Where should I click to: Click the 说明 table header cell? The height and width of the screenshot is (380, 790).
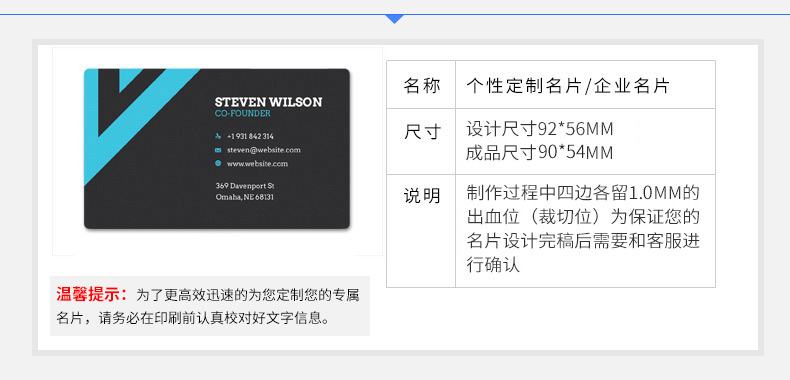[x=421, y=231]
